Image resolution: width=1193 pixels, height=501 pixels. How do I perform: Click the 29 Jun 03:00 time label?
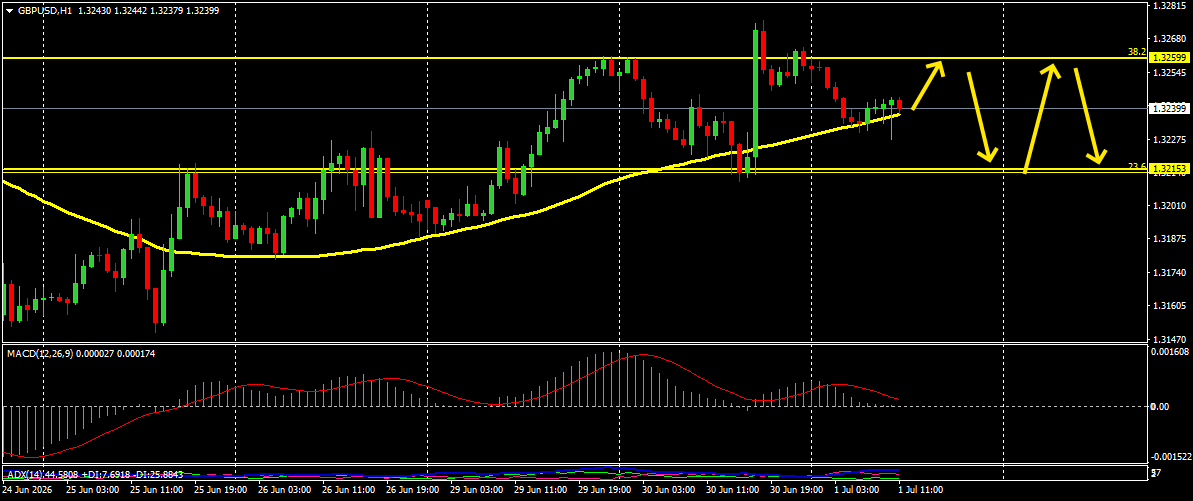pos(476,488)
